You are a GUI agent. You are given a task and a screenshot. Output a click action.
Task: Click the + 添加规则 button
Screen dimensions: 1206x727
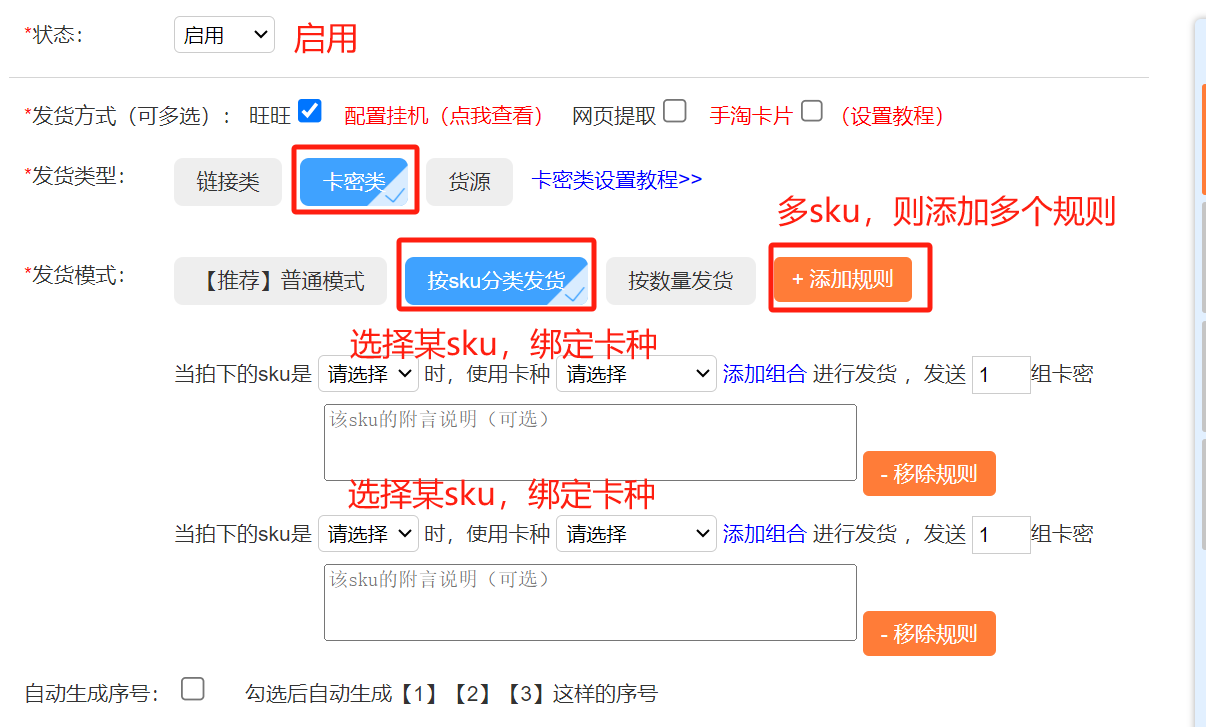click(842, 280)
